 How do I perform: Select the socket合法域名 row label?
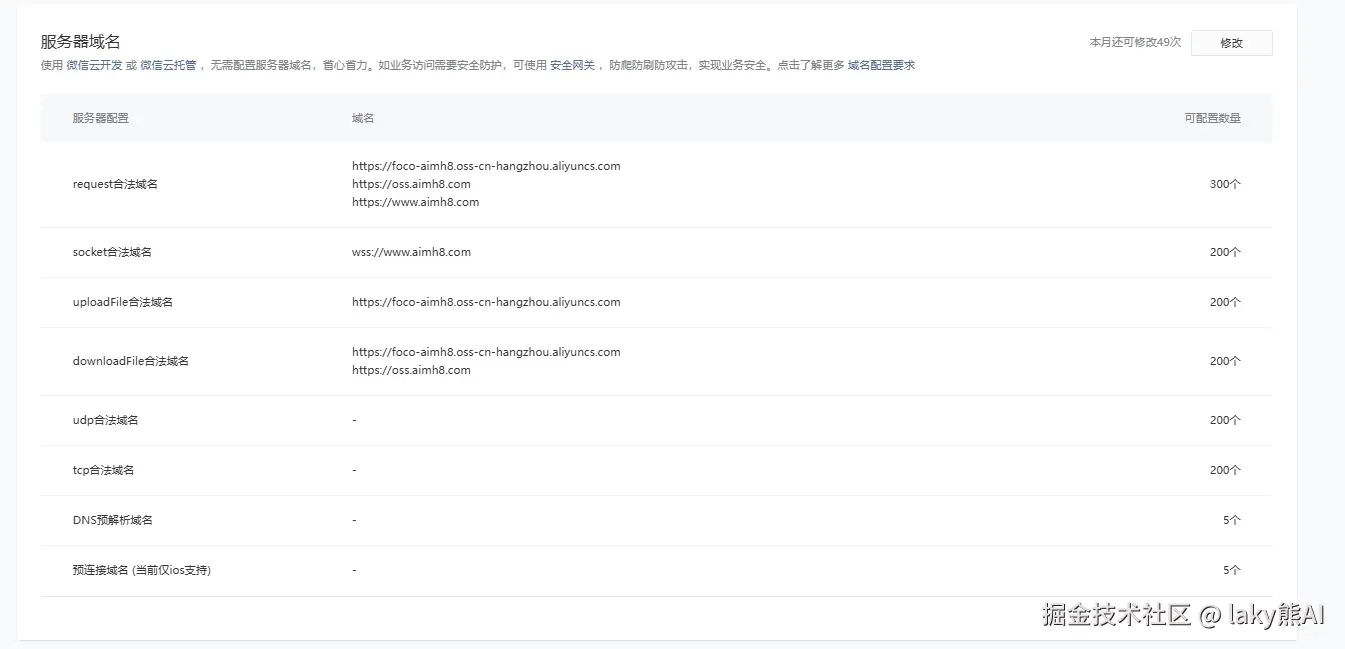point(112,252)
